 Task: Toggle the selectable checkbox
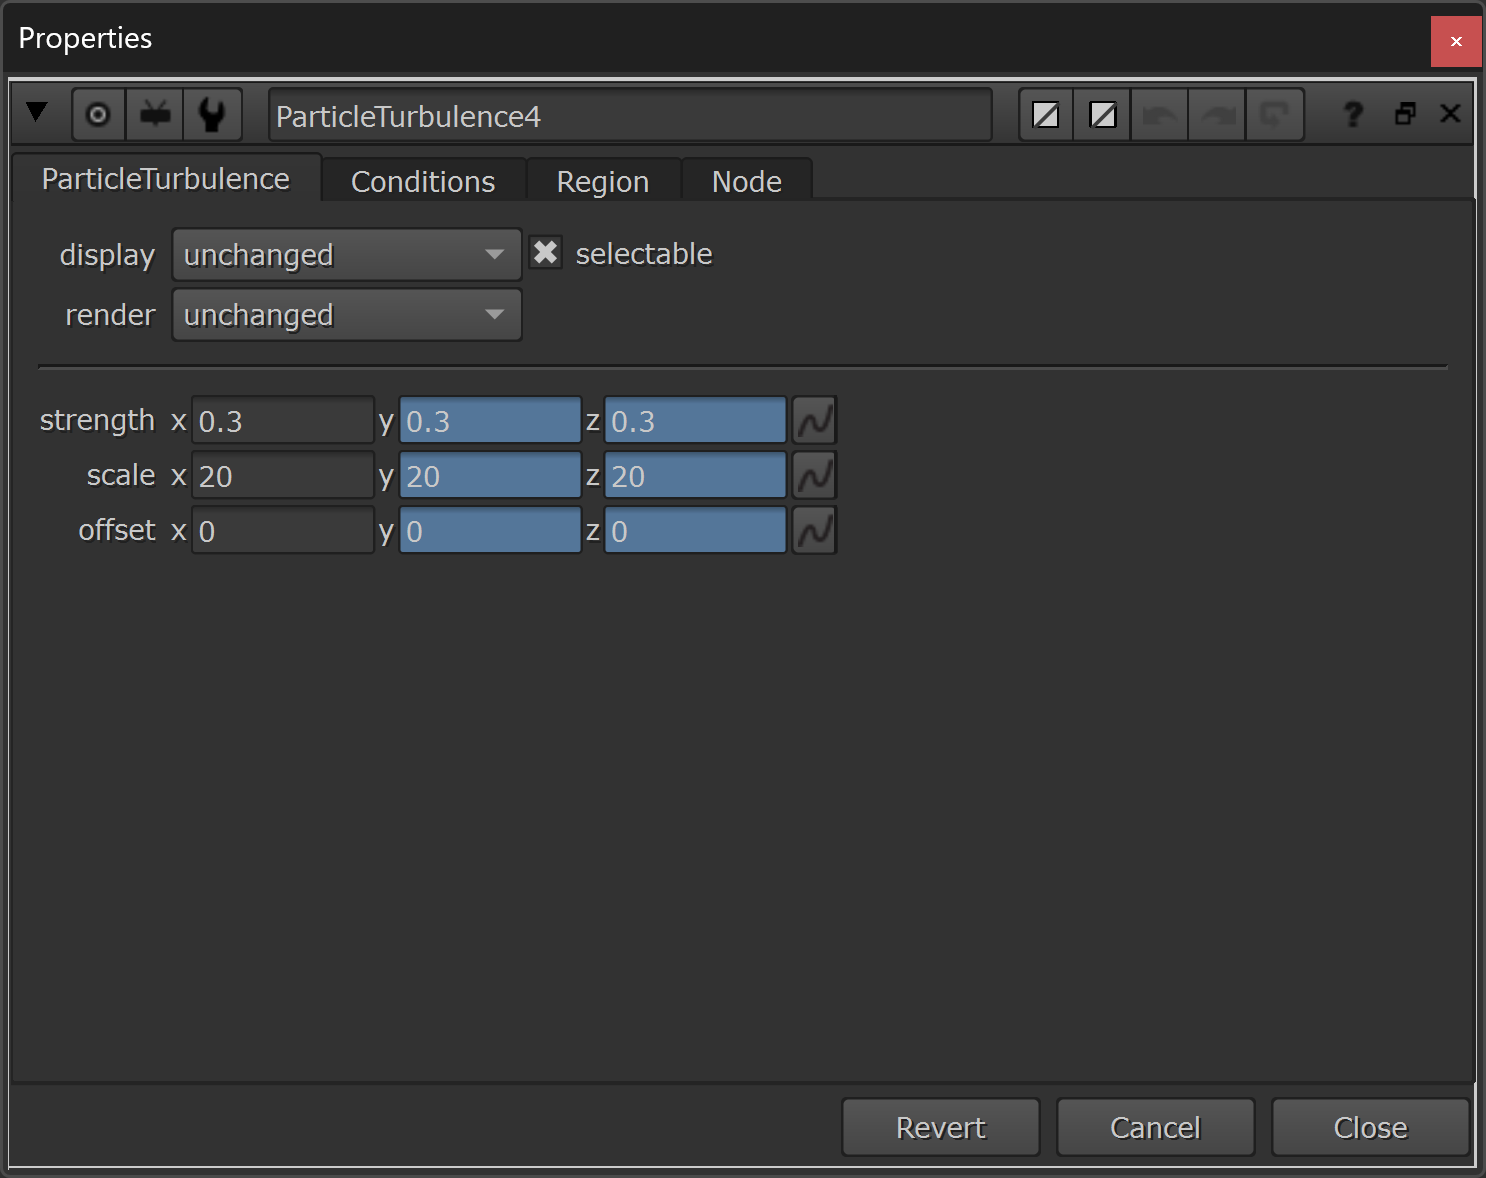tap(545, 253)
